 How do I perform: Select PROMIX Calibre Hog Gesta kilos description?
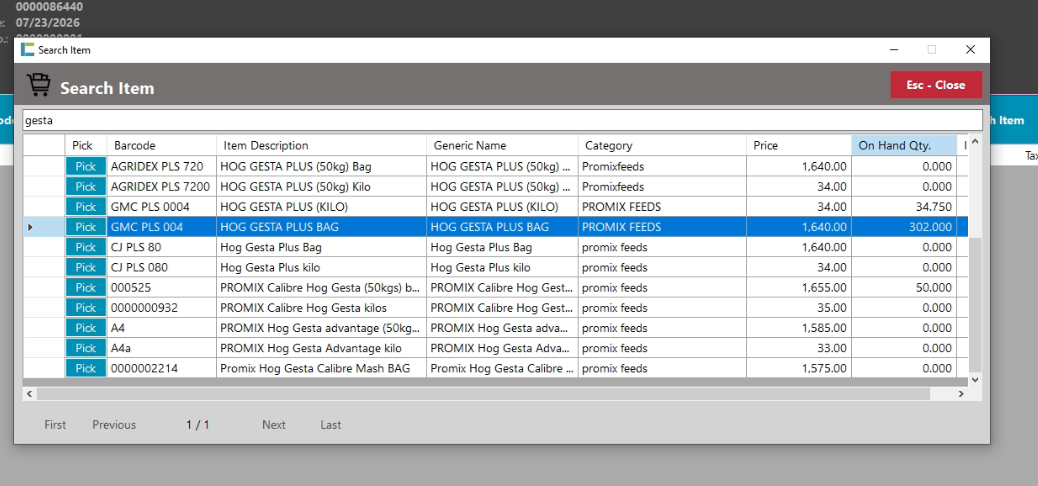(x=321, y=308)
